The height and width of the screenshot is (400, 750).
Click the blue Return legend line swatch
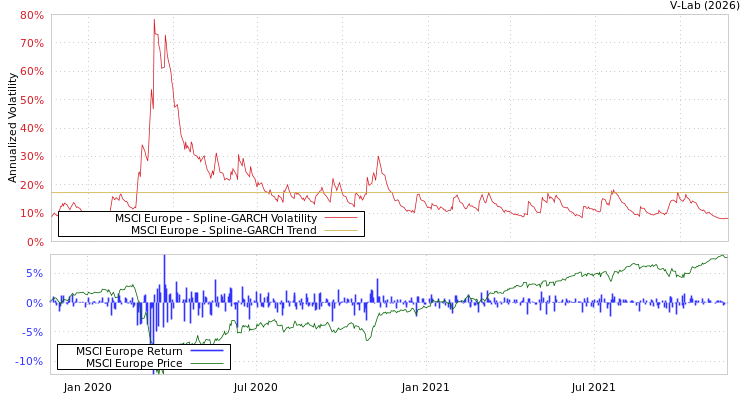point(206,351)
